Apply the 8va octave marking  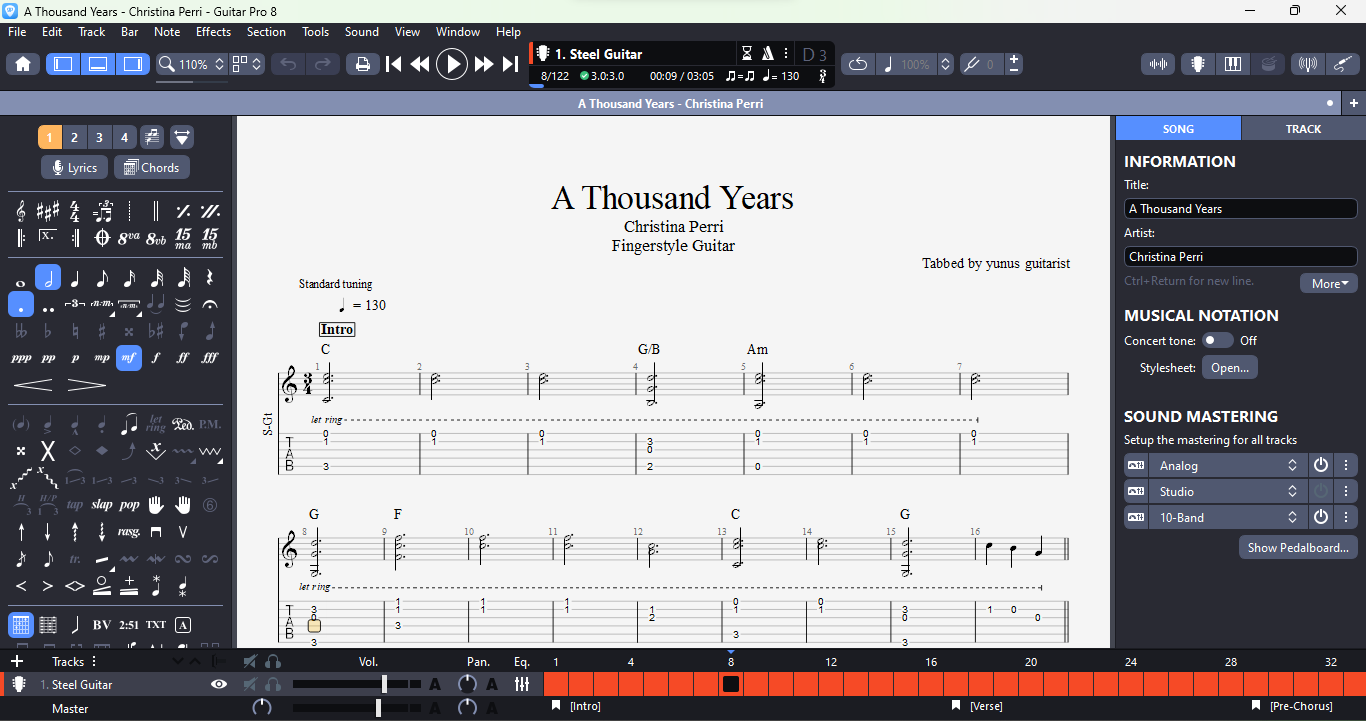[x=129, y=238]
